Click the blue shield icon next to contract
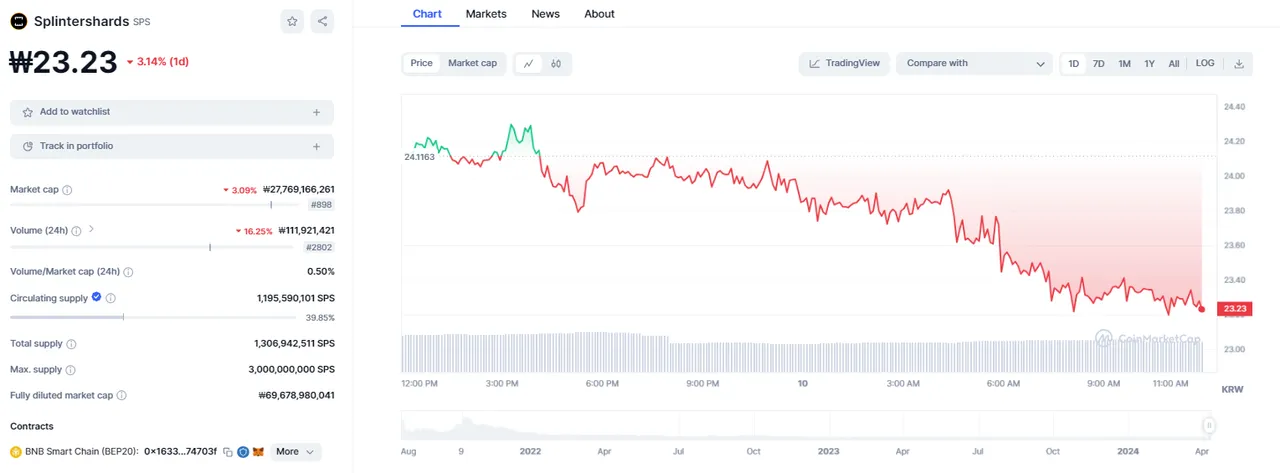Image resolution: width=1280 pixels, height=473 pixels. pyautogui.click(x=243, y=452)
